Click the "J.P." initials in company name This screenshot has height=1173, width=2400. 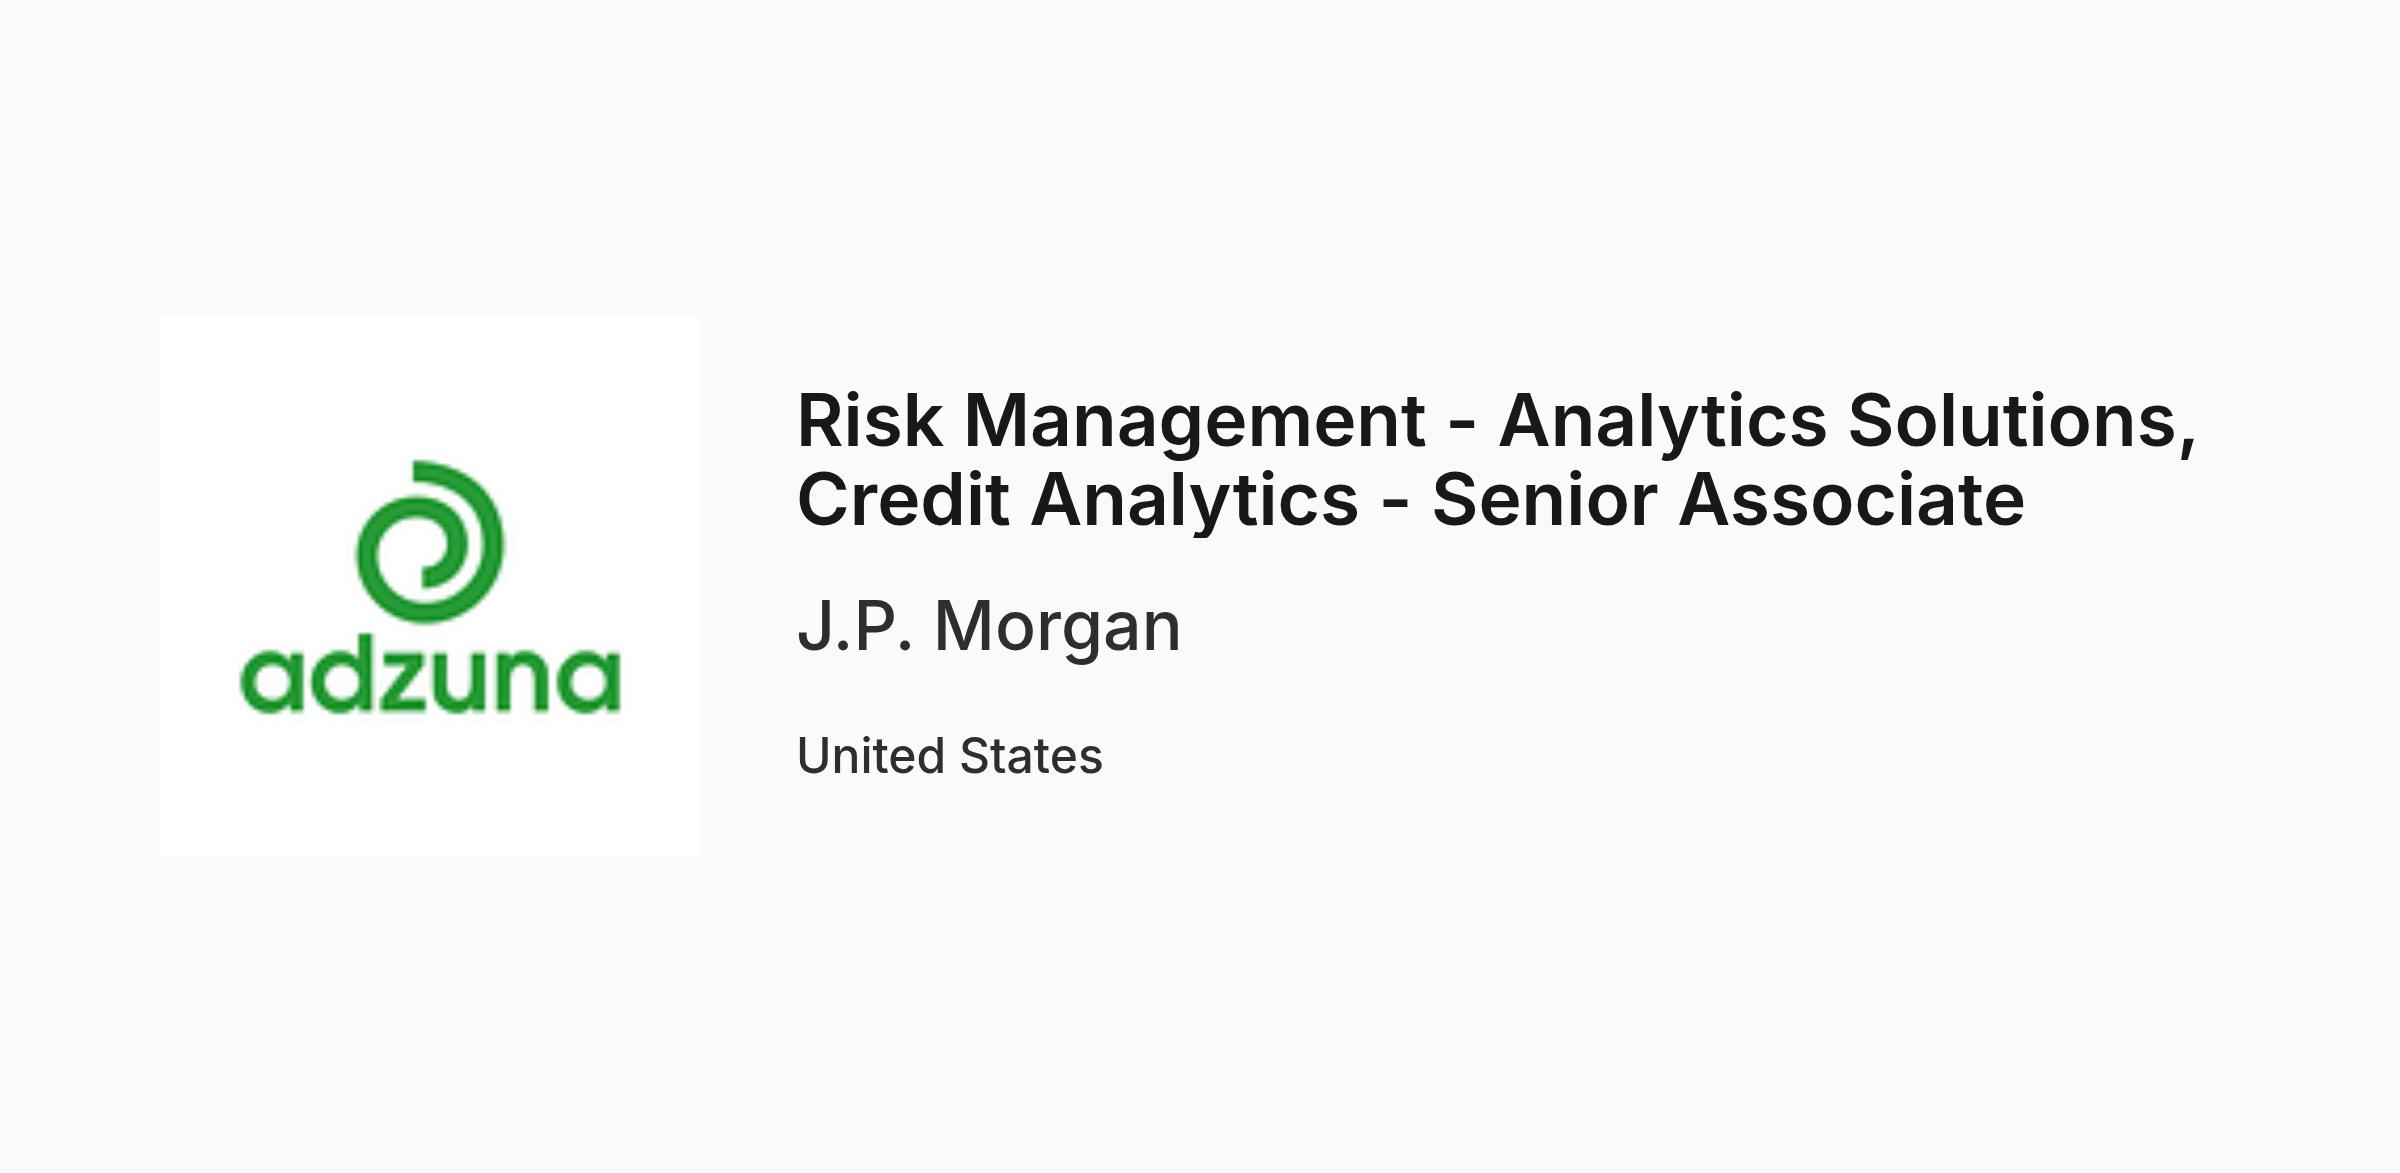pyautogui.click(x=855, y=627)
